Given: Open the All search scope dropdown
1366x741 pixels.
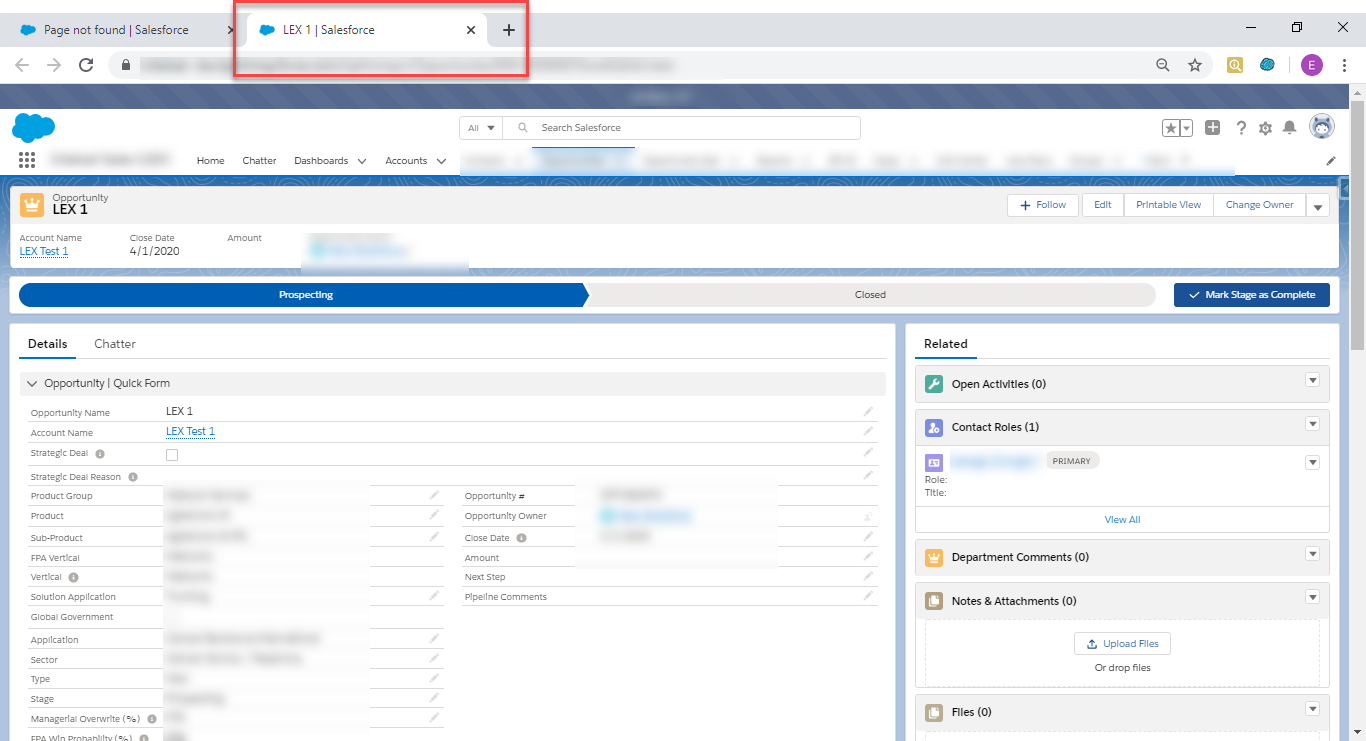Looking at the screenshot, I should (480, 128).
